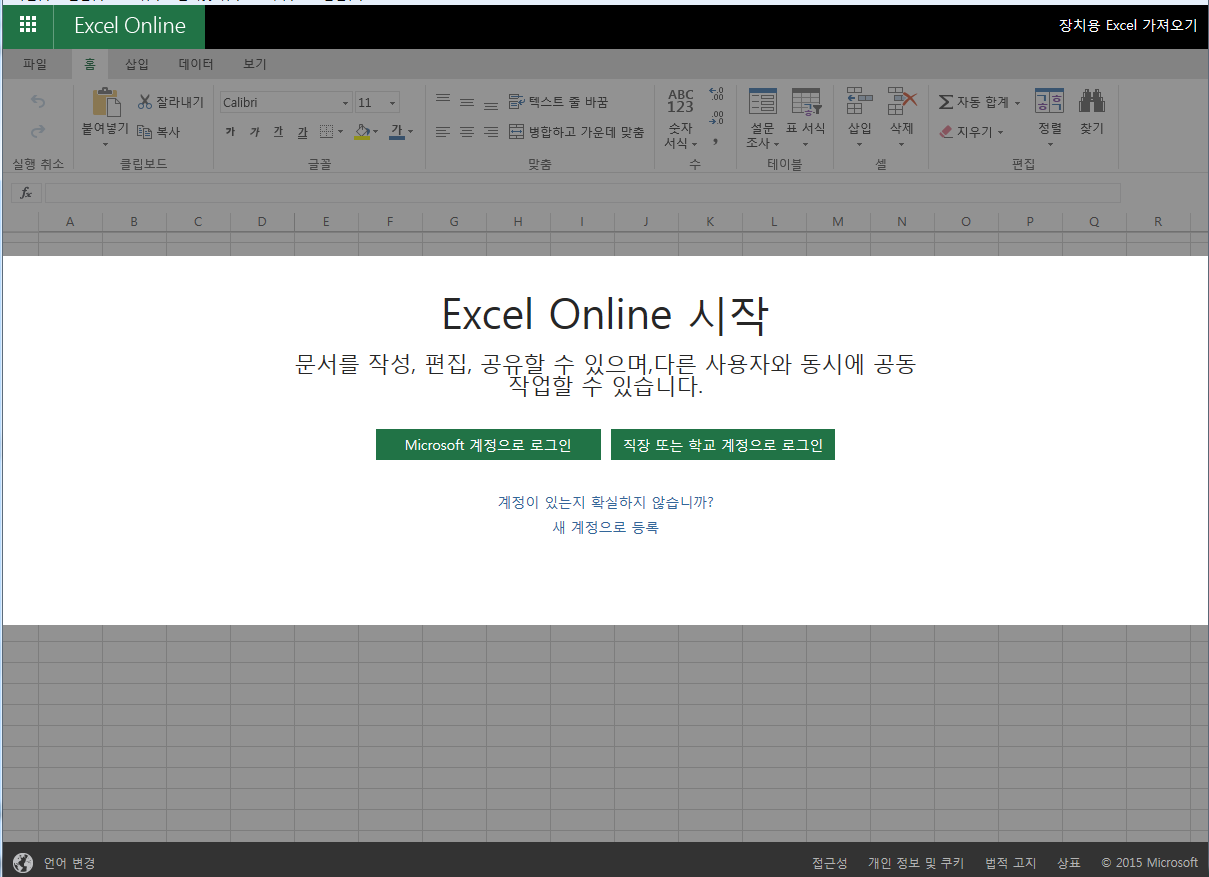Open the app launcher grid
Screen dimensions: 1209x877
coord(28,26)
